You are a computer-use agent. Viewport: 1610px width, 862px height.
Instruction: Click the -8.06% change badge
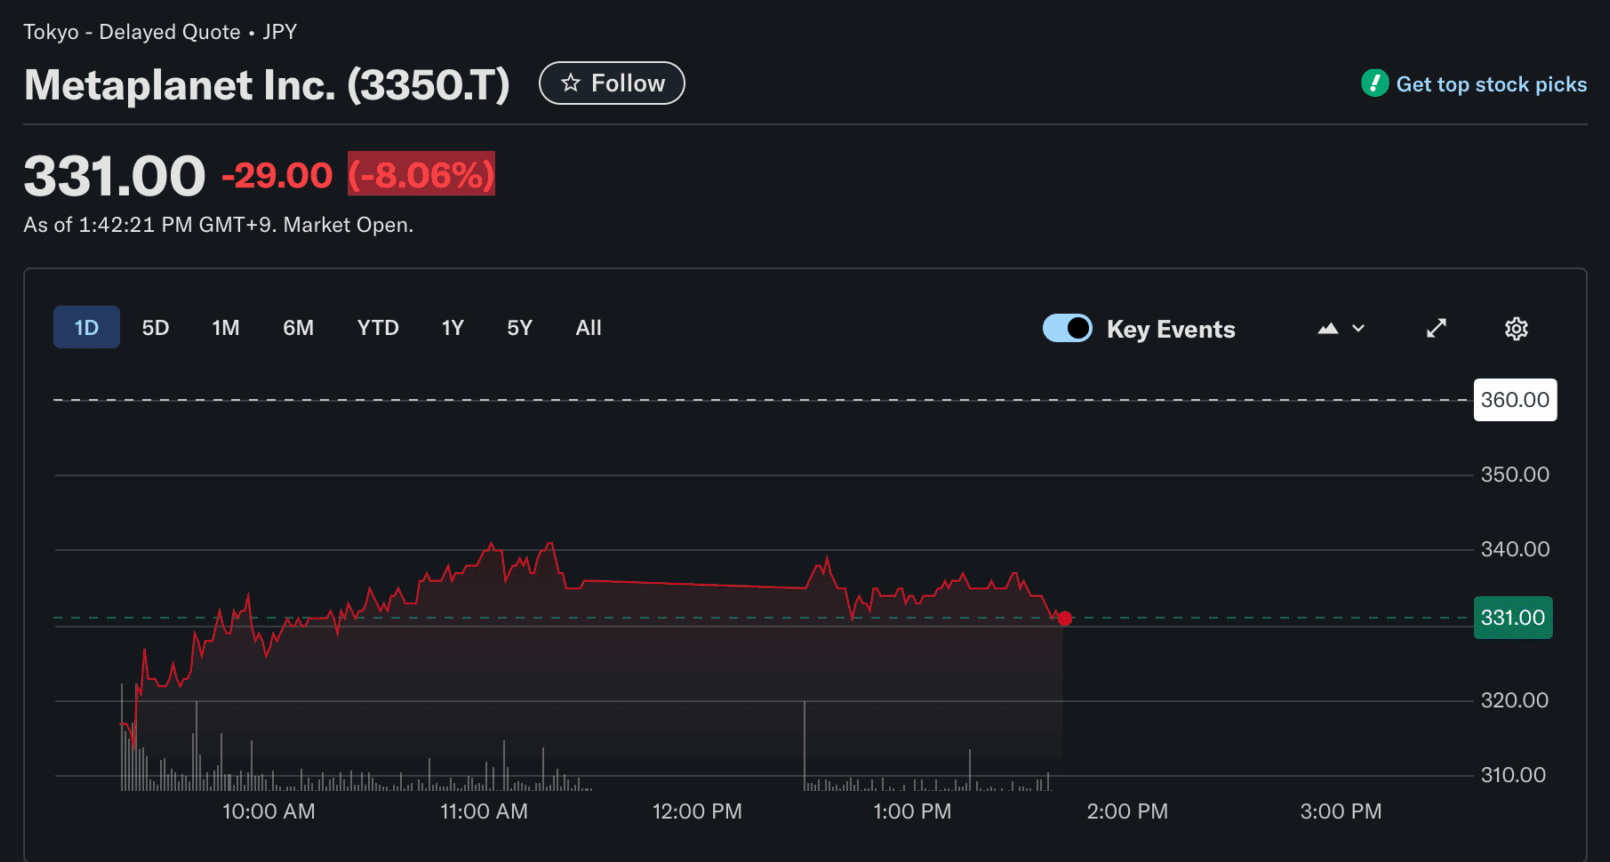[421, 174]
